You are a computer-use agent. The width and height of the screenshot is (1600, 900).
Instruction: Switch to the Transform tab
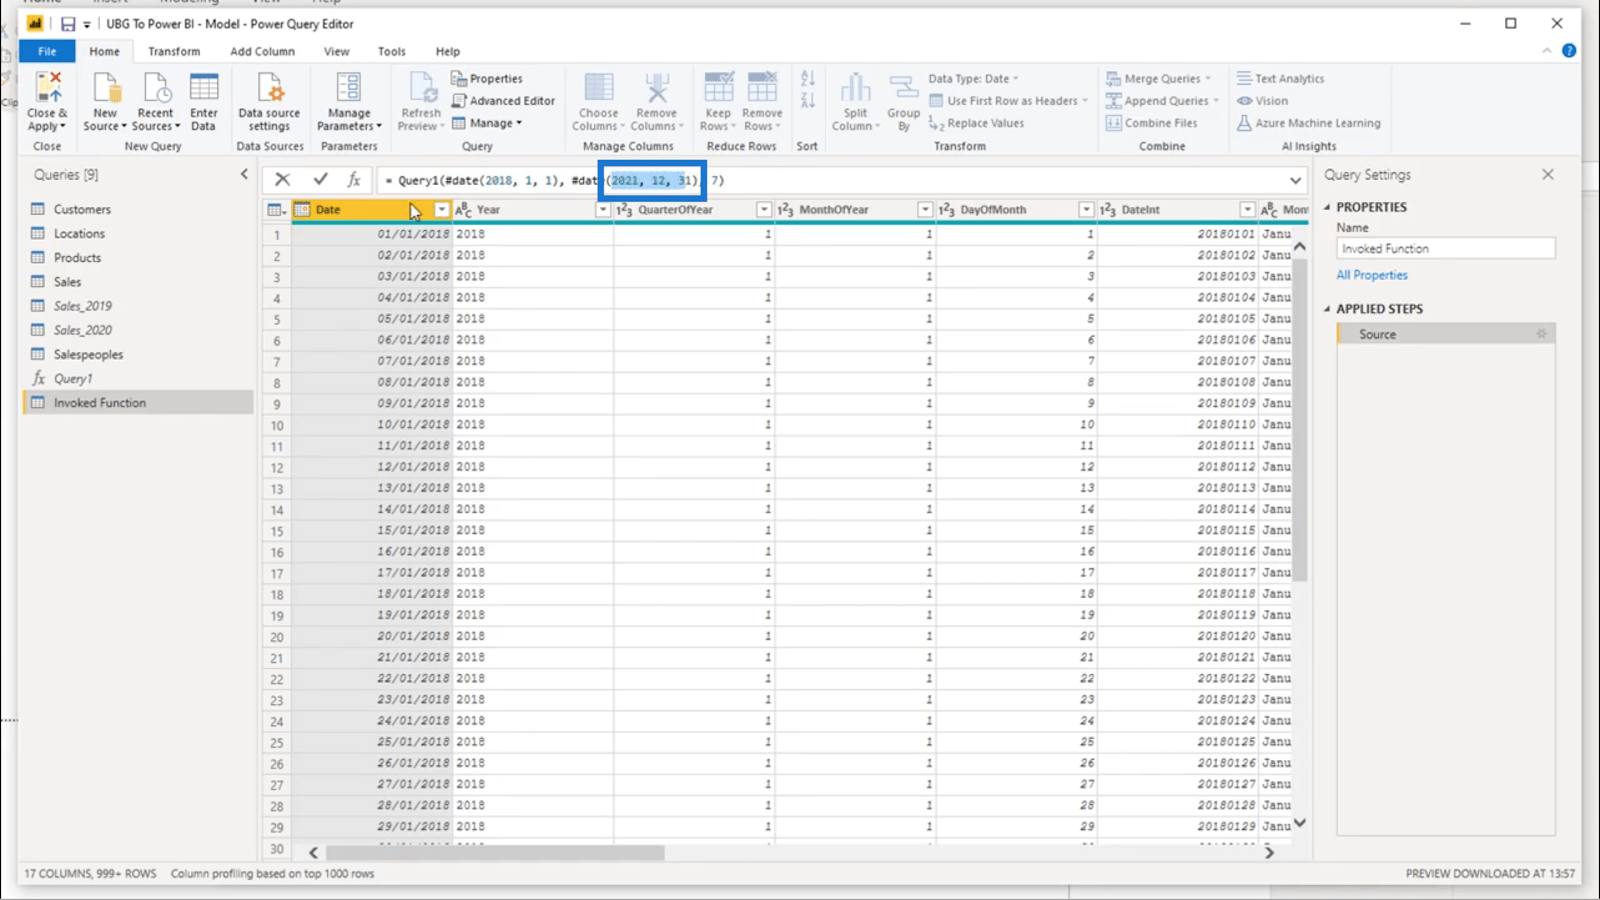tap(174, 51)
